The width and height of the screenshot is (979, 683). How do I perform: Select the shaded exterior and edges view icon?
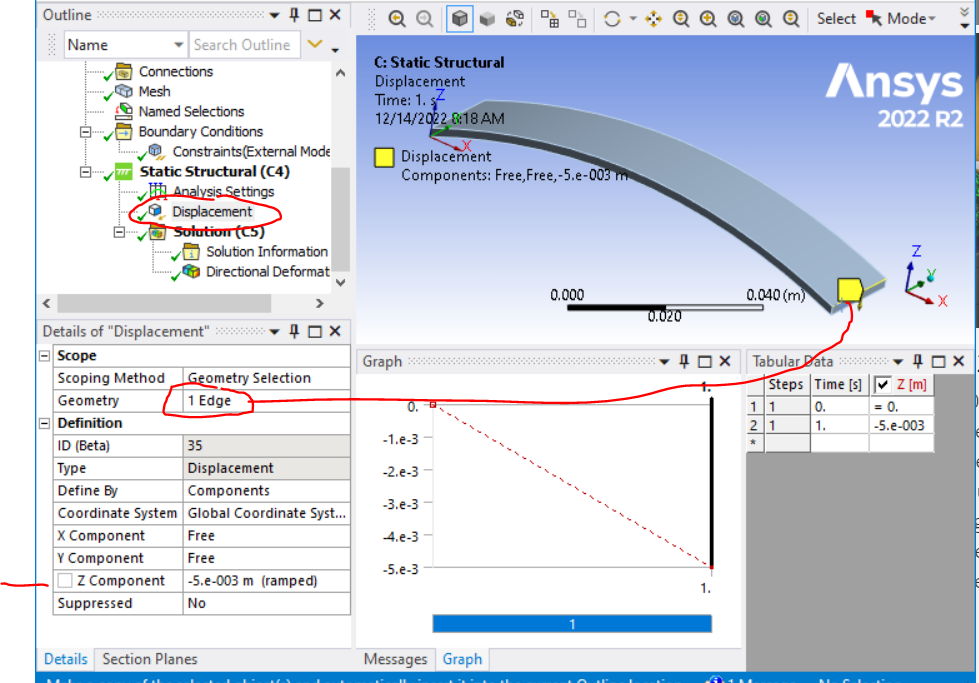pyautogui.click(x=460, y=18)
